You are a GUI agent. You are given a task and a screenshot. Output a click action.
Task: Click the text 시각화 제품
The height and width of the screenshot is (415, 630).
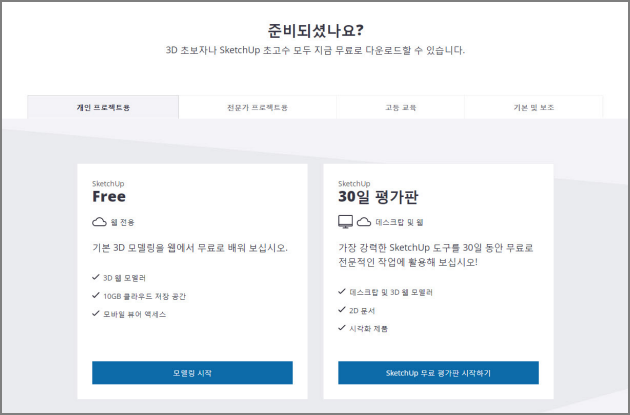368,329
